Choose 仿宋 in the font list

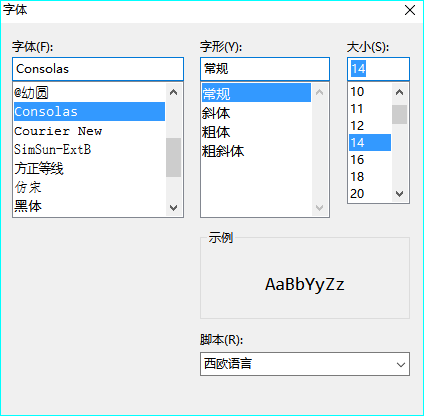click(x=89, y=187)
